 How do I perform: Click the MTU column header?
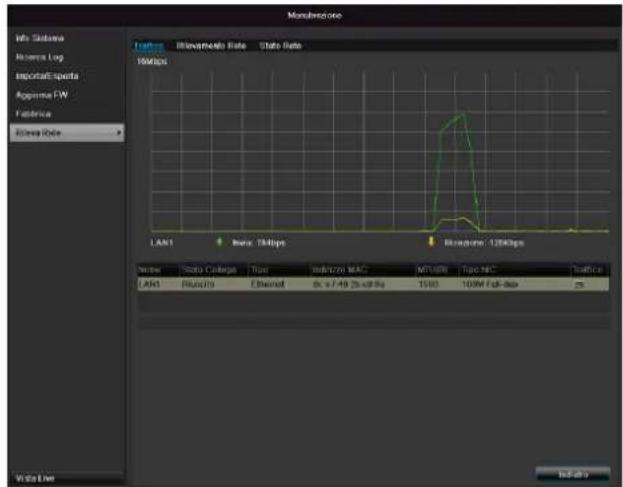click(x=432, y=270)
